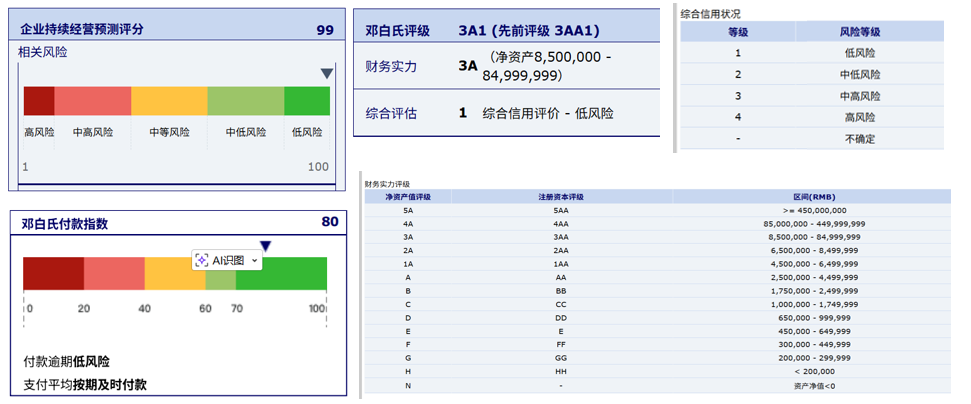Click the 财务实力评级 table title
Image resolution: width=971 pixels, height=404 pixels.
tap(387, 184)
